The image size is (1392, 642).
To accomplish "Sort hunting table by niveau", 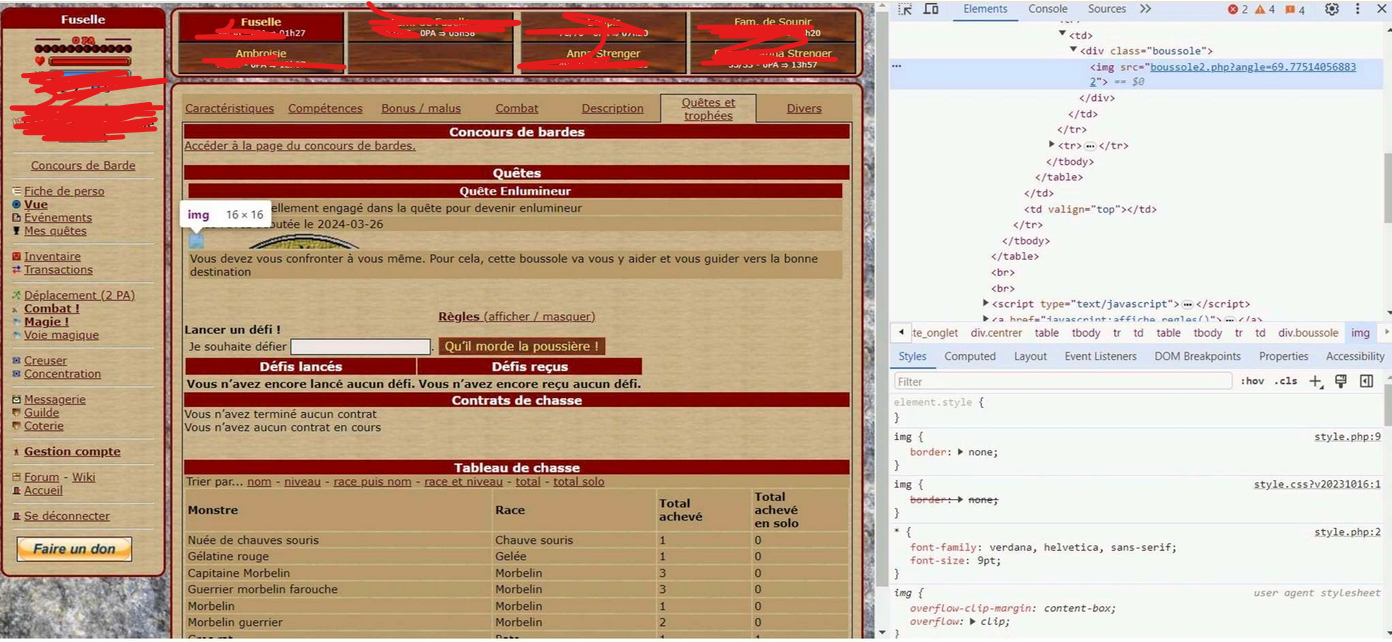I will [x=302, y=482].
